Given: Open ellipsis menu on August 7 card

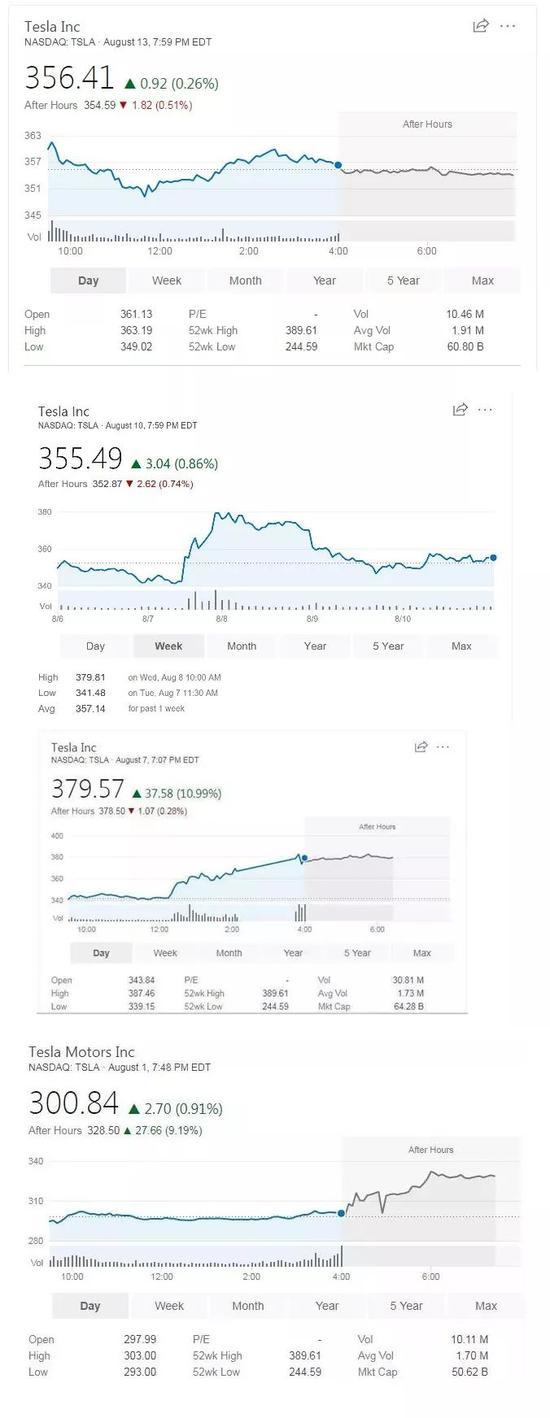Looking at the screenshot, I should coord(444,747).
